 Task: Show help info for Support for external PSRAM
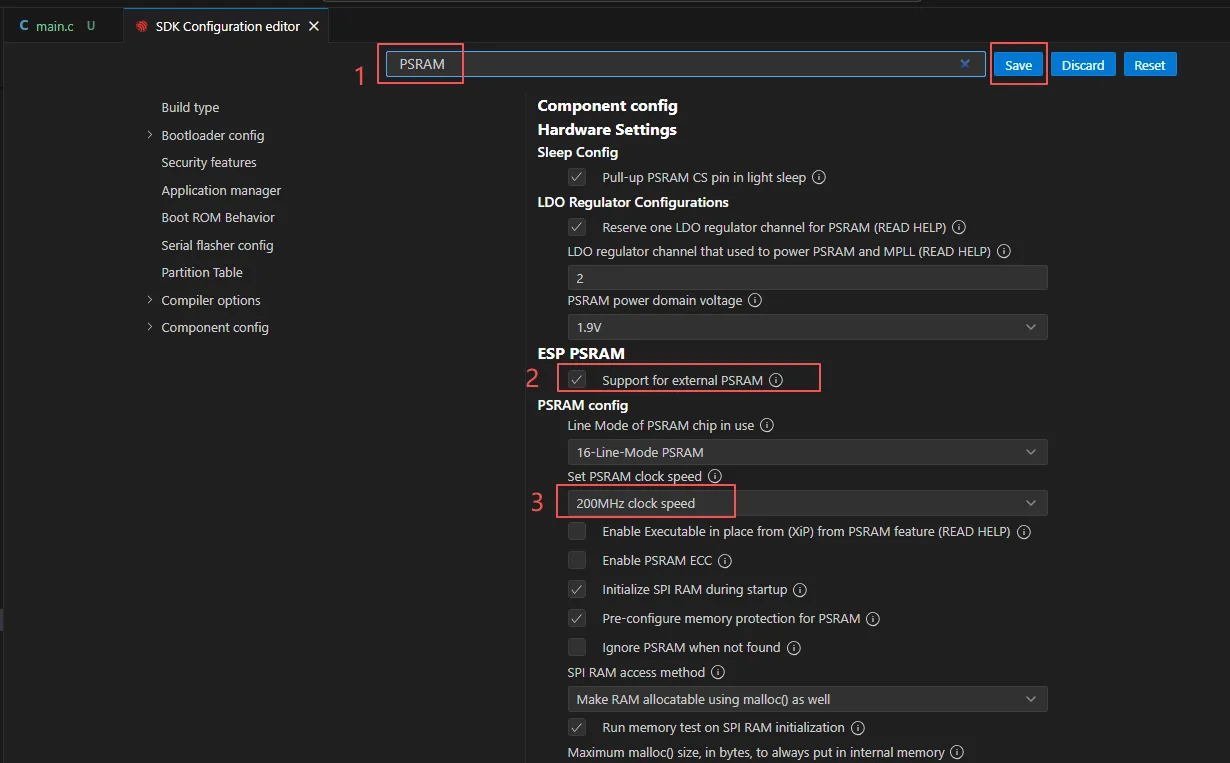[776, 380]
